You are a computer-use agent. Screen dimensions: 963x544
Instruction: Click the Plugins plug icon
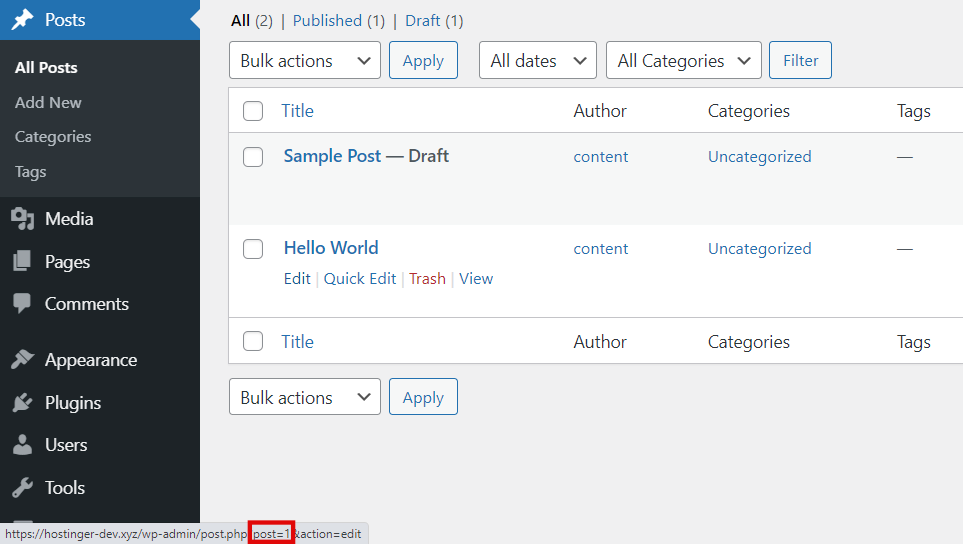point(22,403)
